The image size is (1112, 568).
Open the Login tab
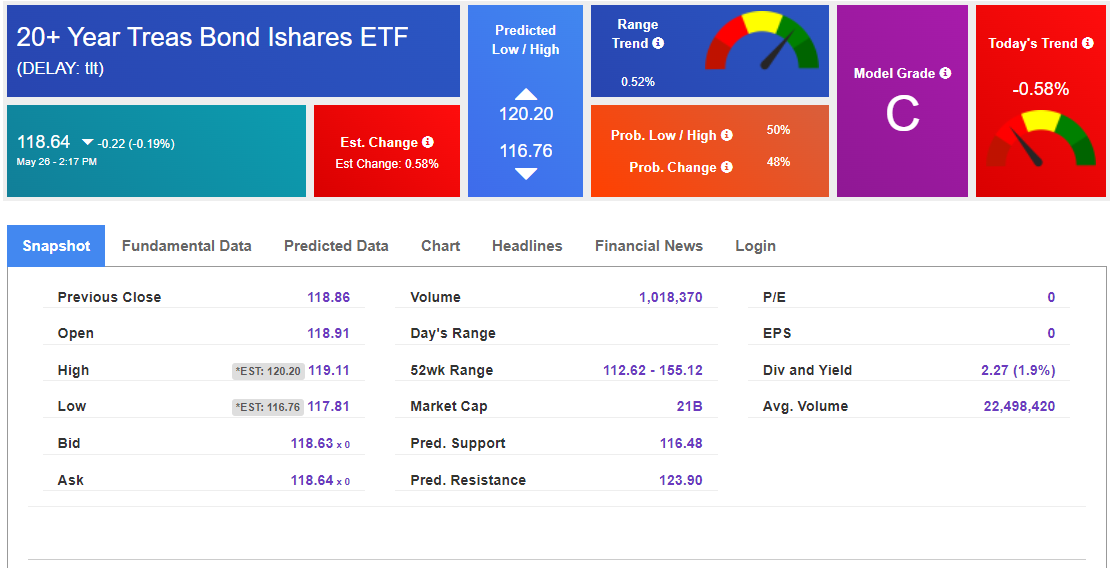[755, 246]
